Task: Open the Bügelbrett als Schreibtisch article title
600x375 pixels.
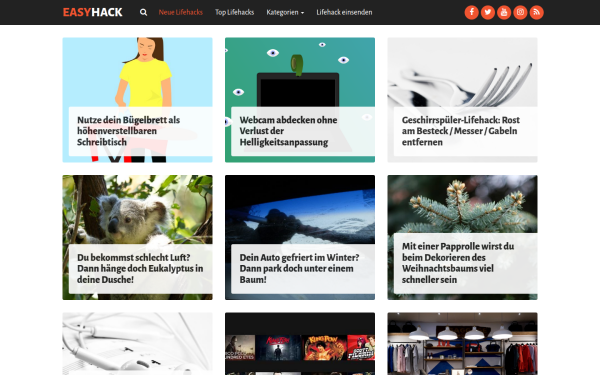Action: coord(128,131)
